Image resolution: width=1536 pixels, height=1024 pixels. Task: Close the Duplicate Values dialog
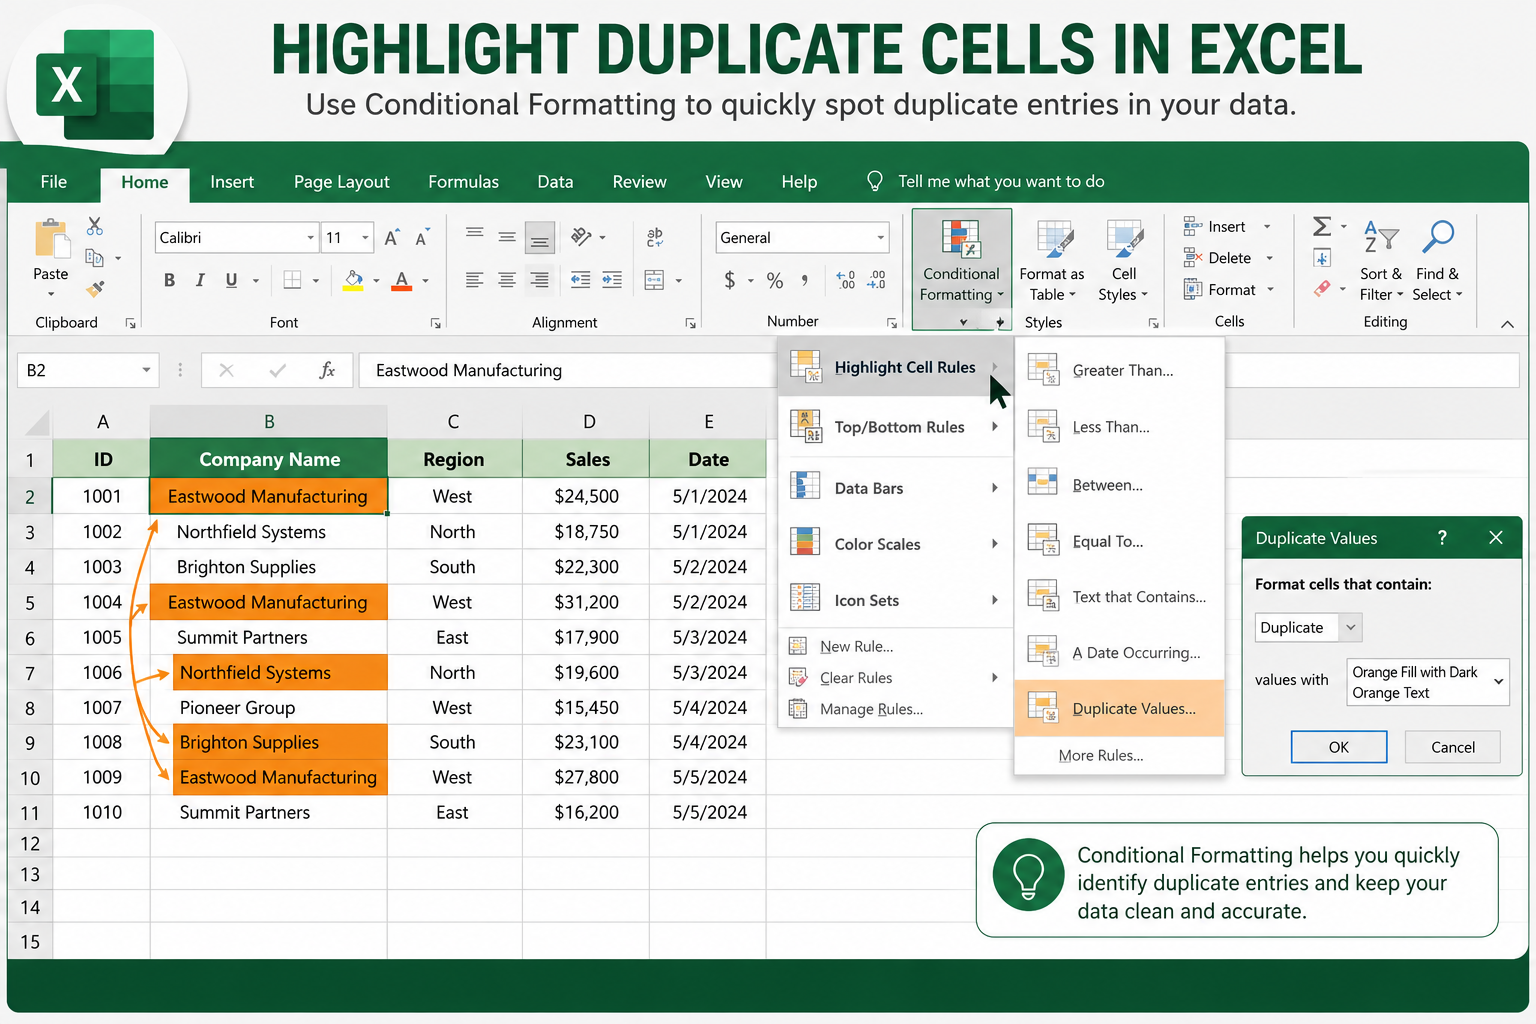pyautogui.click(x=1496, y=538)
